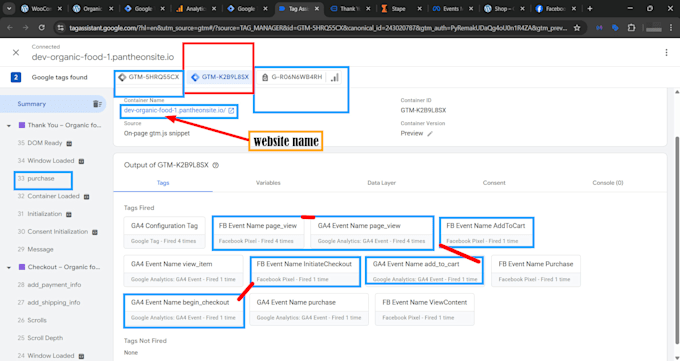The height and width of the screenshot is (361, 680).
Task: Open the GA4 Event Name begin_checkout tag card
Action: 184,310
